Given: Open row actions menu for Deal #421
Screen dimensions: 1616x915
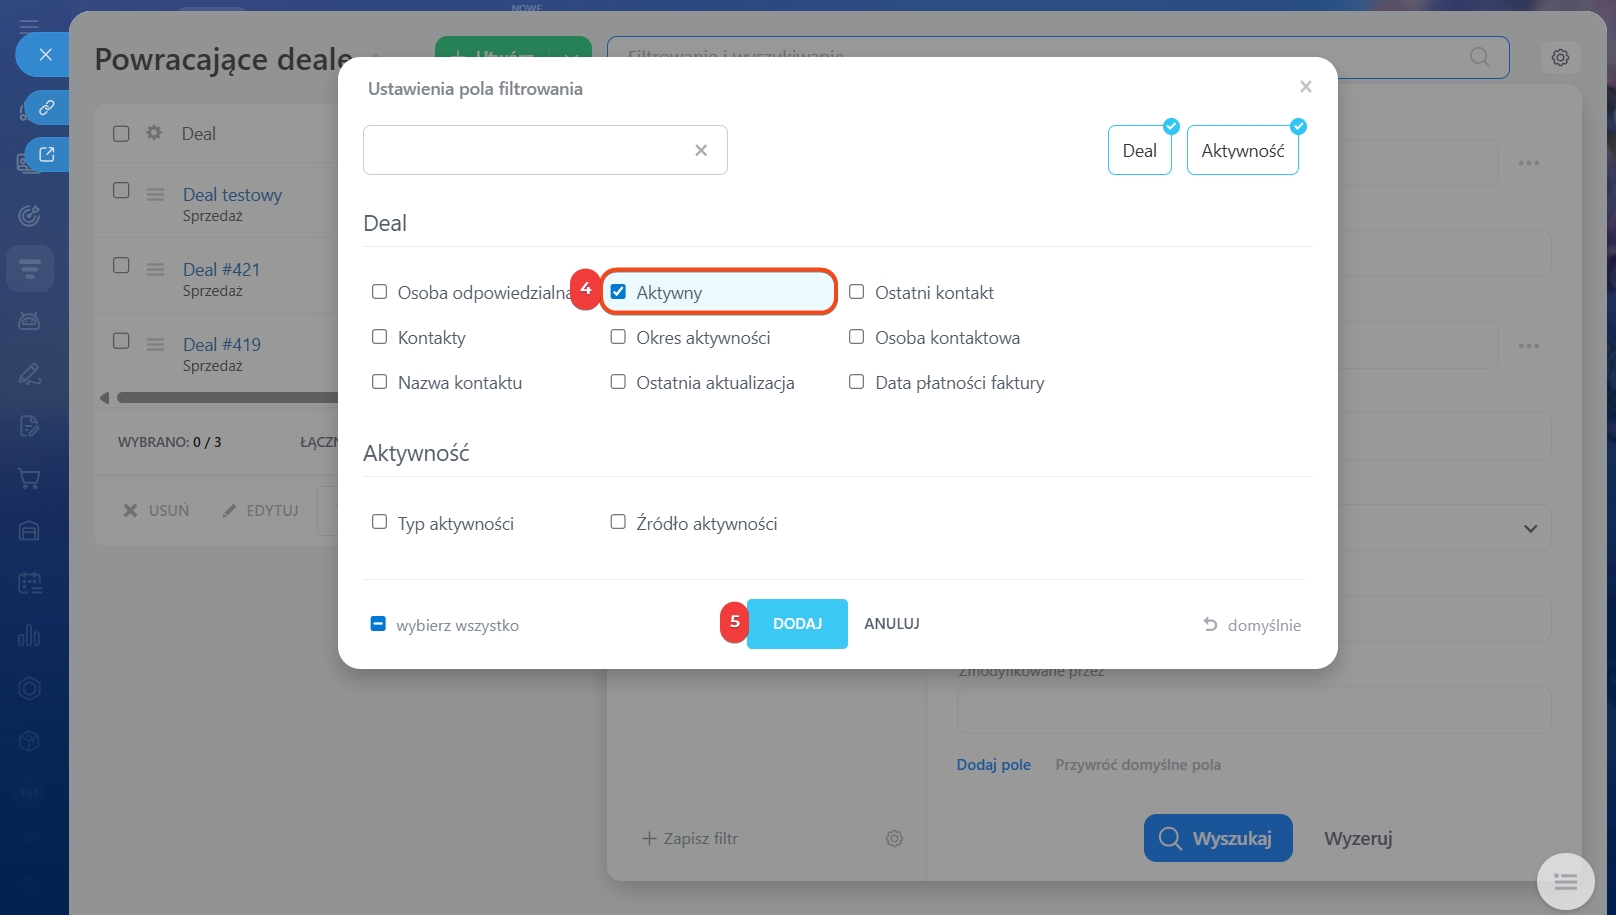Looking at the screenshot, I should (155, 270).
